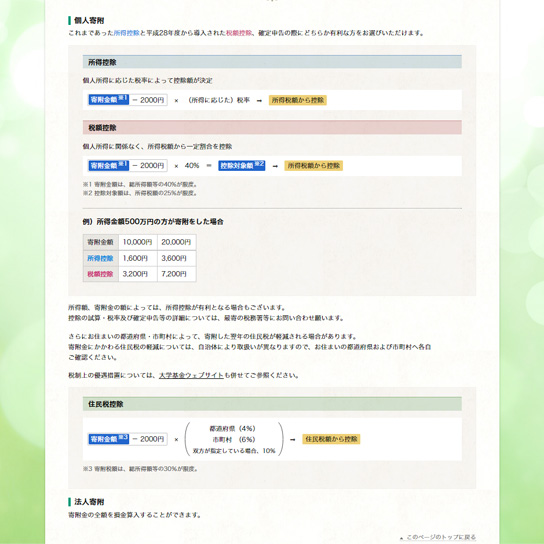The height and width of the screenshot is (544, 544).
Task: Click the 法人寄附 section heading
Action: (89, 502)
